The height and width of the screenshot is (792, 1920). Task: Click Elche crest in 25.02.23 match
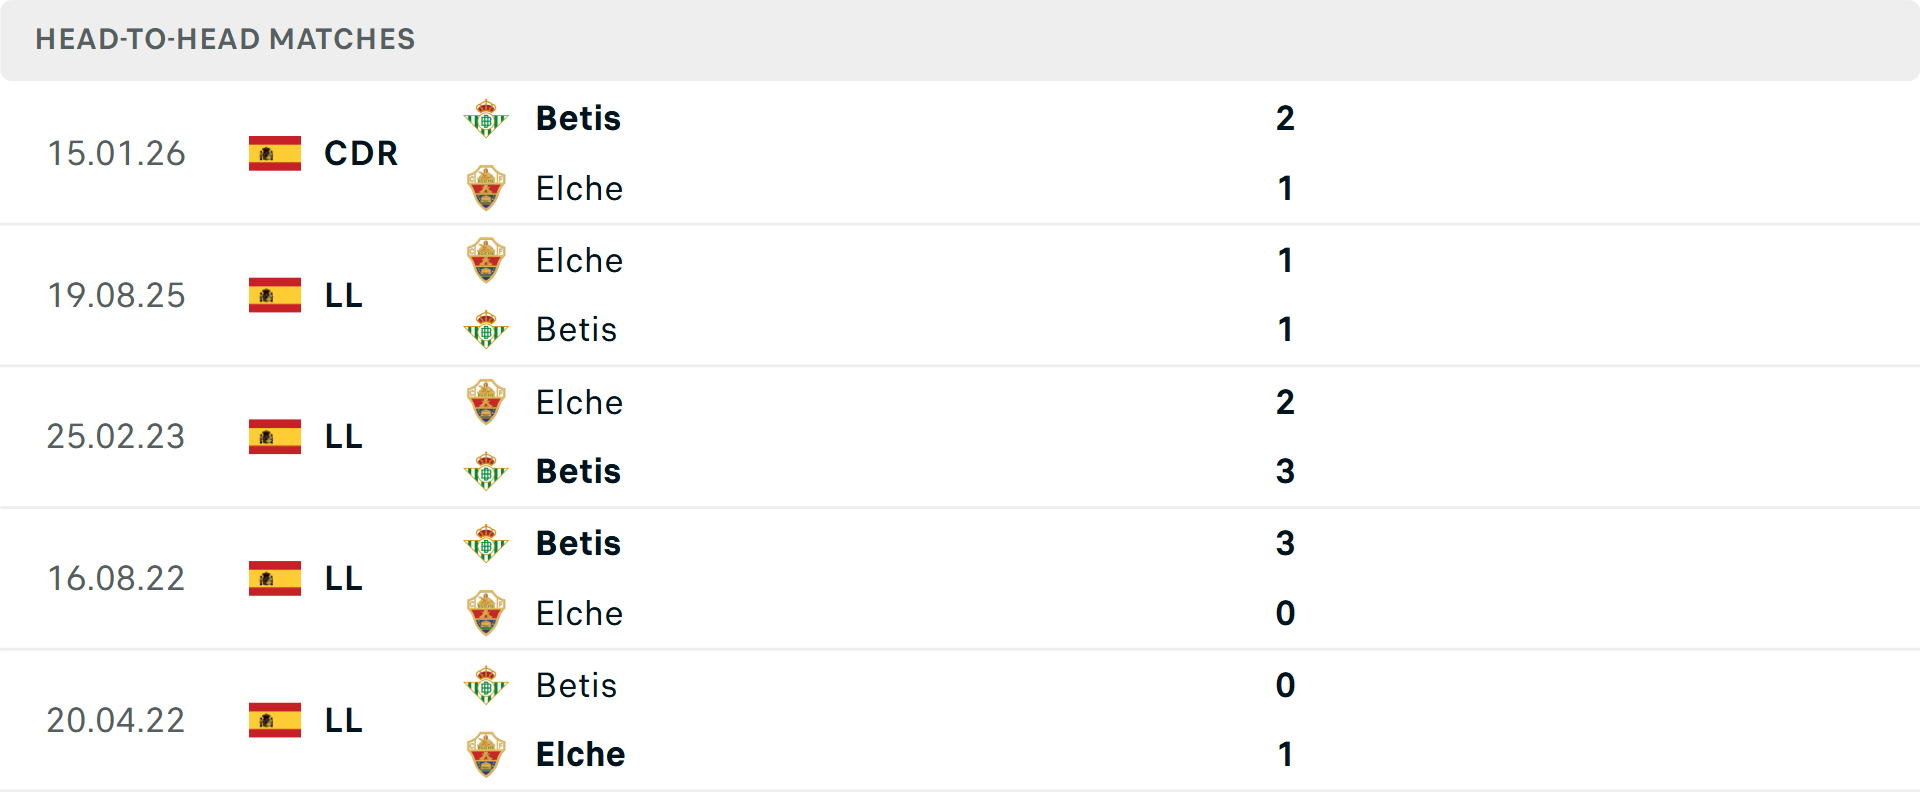486,402
